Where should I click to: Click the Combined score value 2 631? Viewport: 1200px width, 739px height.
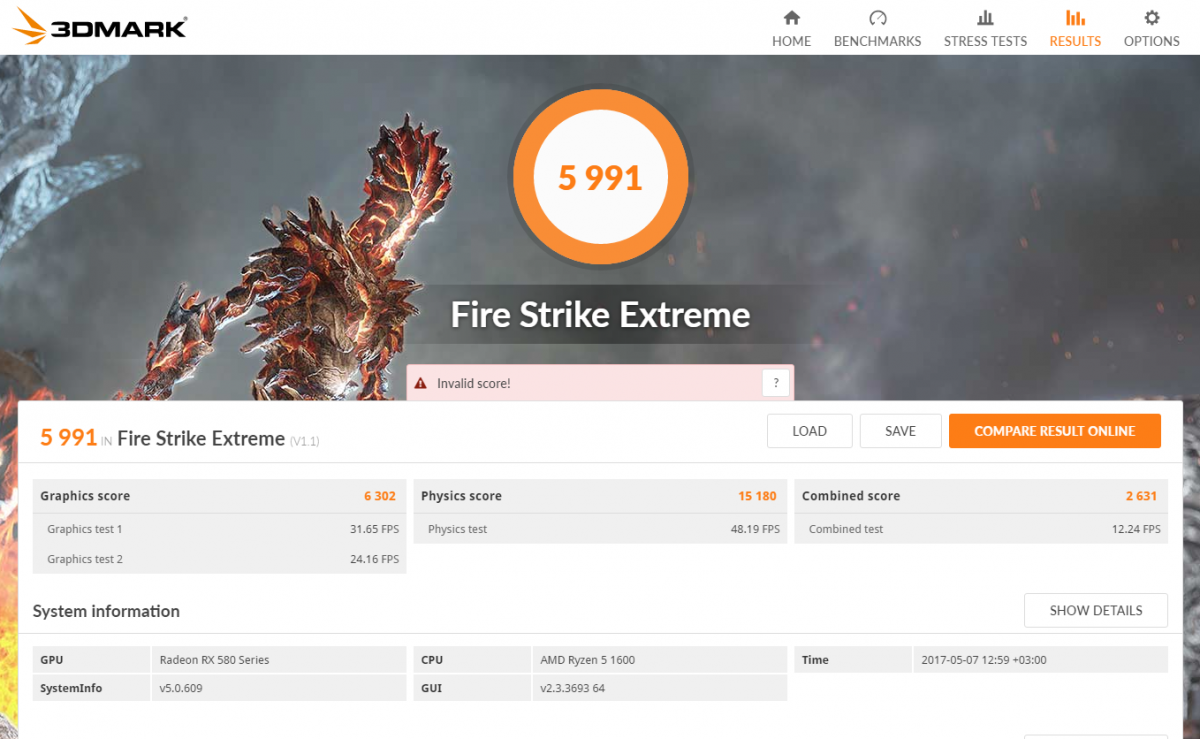tap(1141, 496)
